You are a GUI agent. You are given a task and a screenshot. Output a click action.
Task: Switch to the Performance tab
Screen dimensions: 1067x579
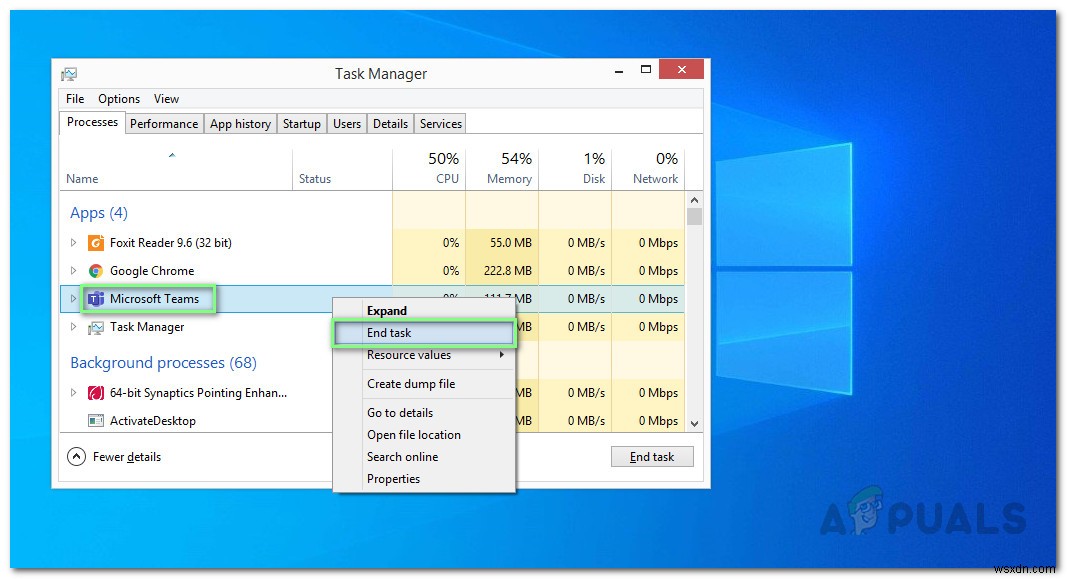click(x=164, y=123)
